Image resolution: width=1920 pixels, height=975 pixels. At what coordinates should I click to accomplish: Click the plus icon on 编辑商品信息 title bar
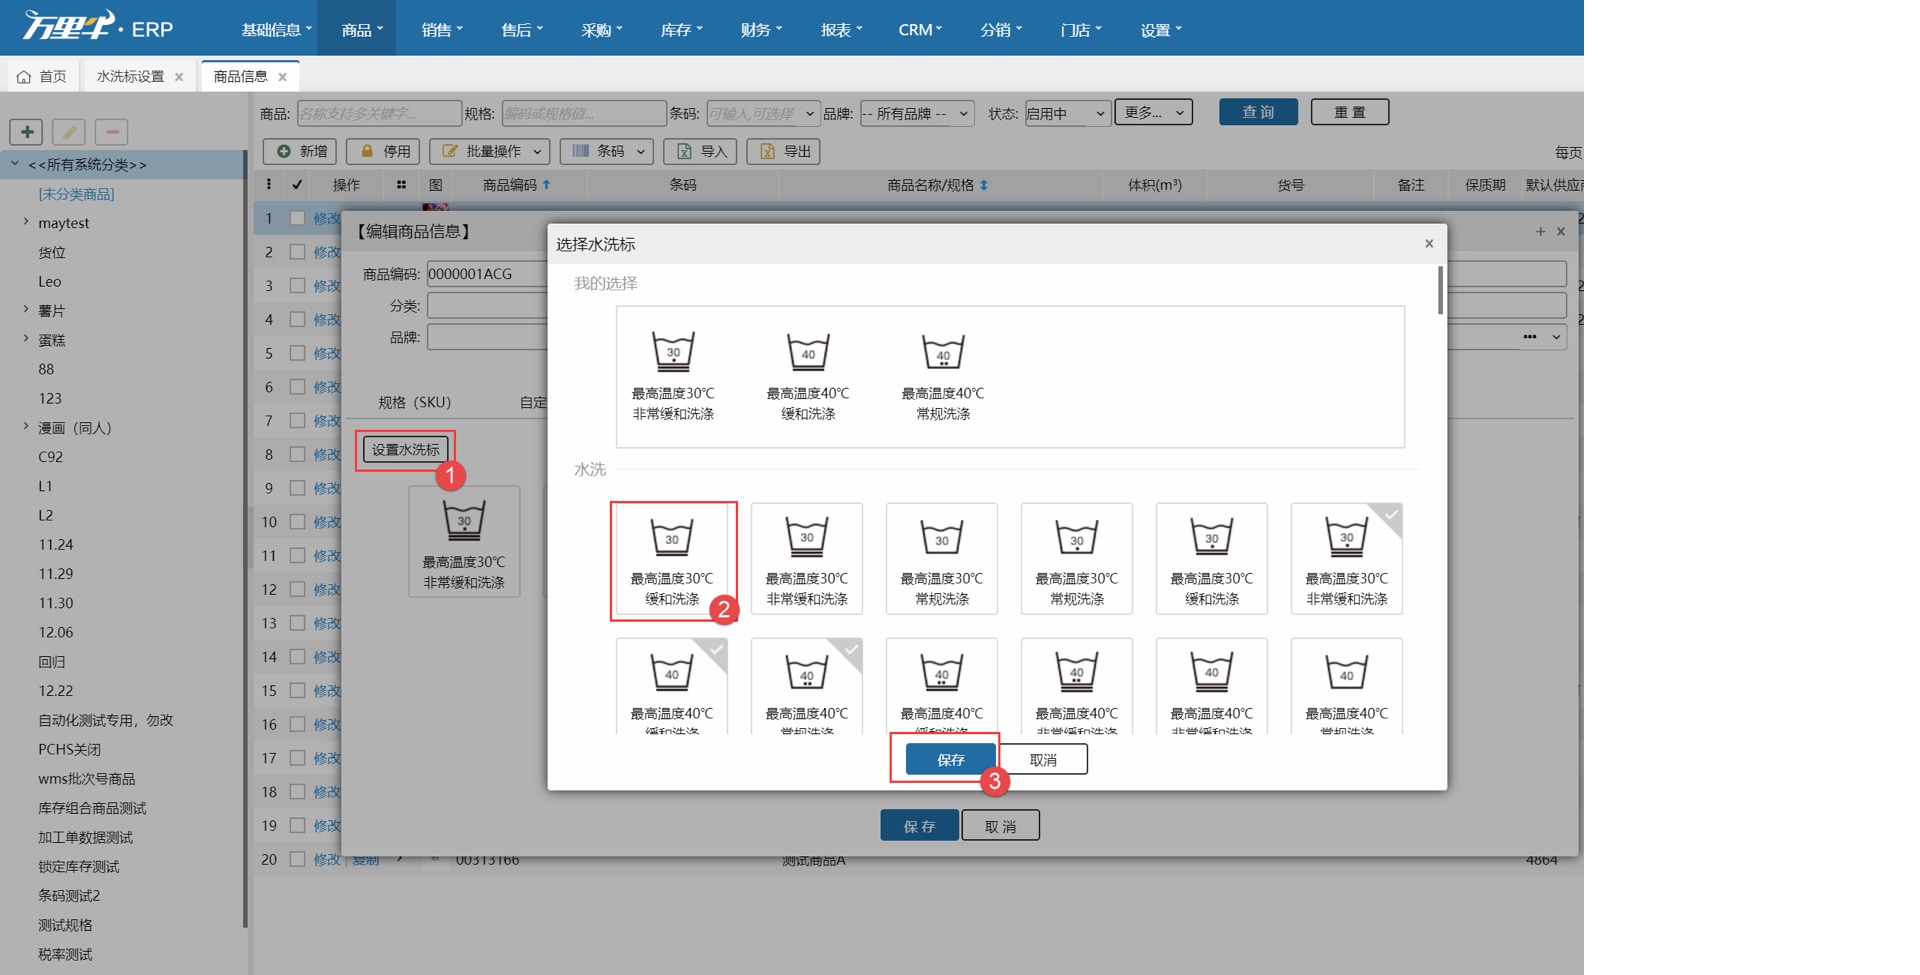pos(1540,231)
